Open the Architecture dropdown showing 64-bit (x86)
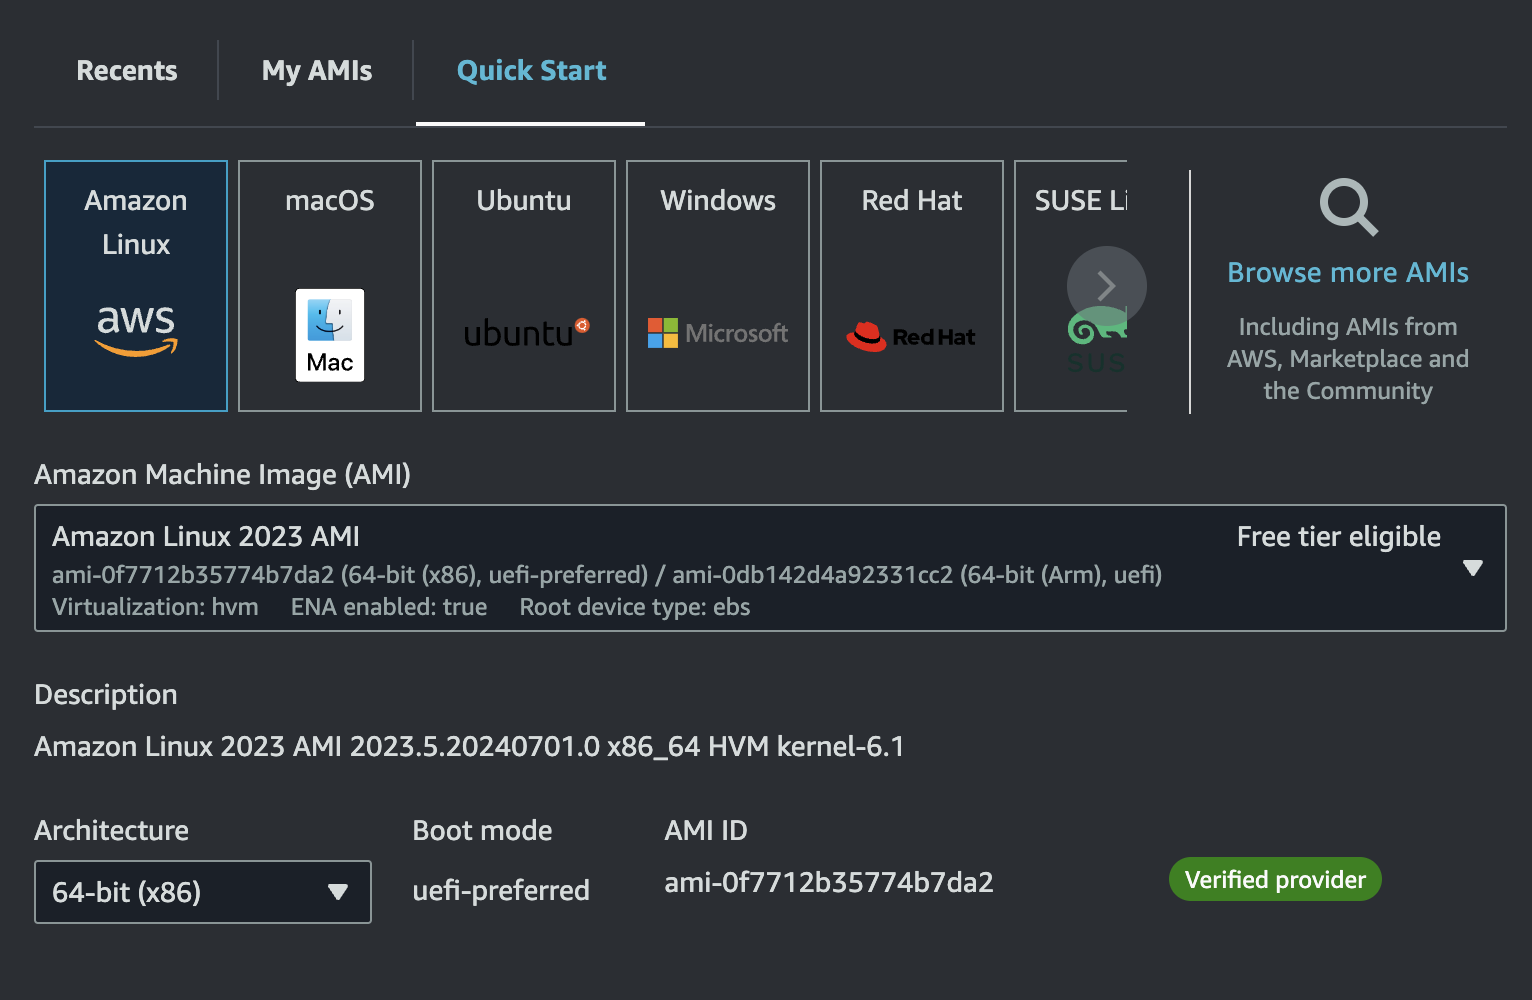 click(x=202, y=892)
